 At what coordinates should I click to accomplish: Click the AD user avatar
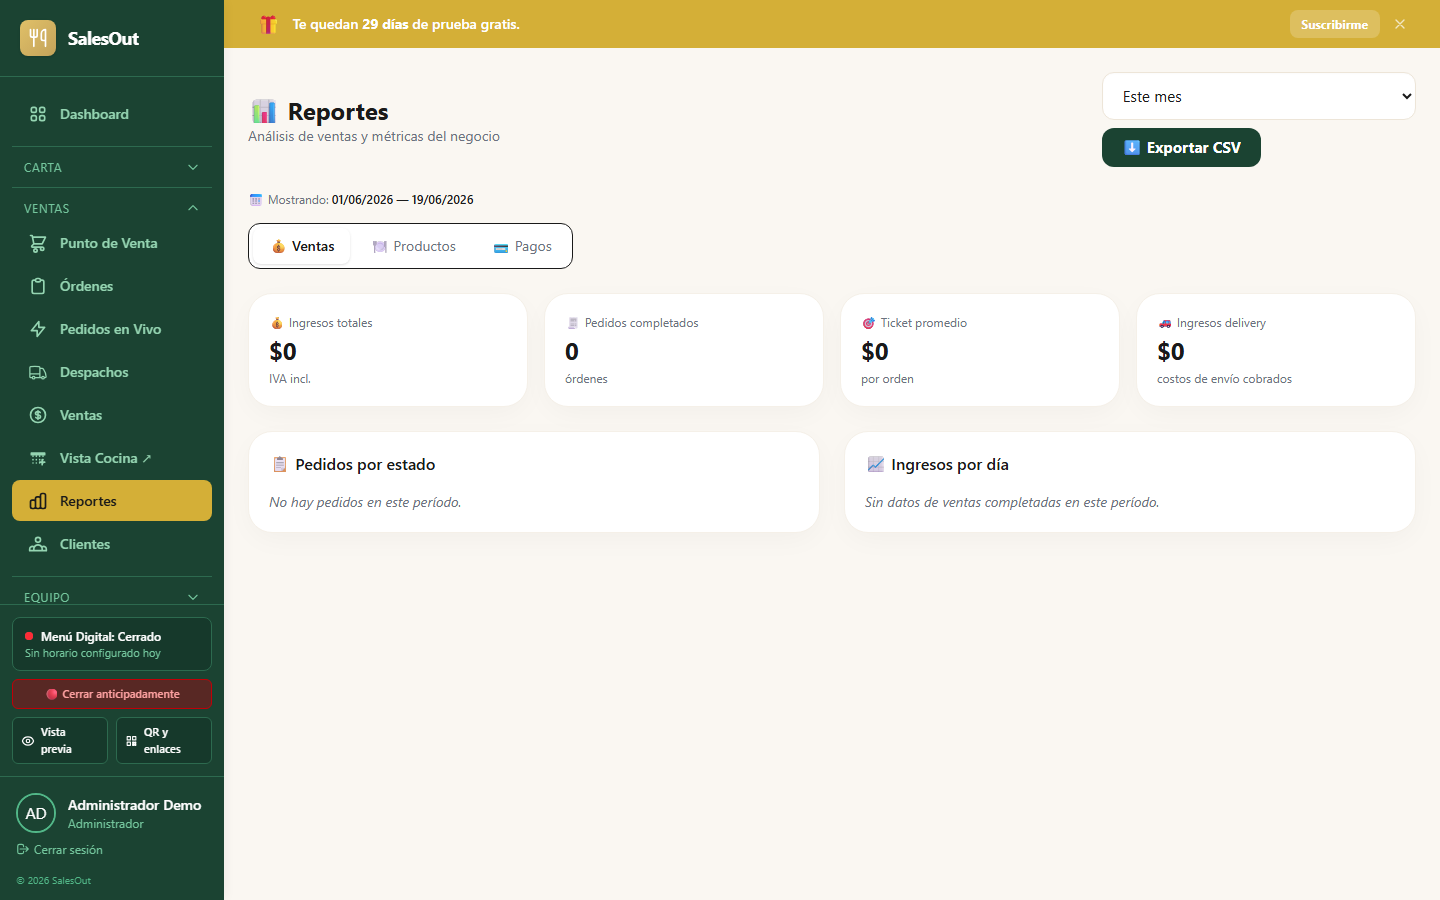coord(36,813)
